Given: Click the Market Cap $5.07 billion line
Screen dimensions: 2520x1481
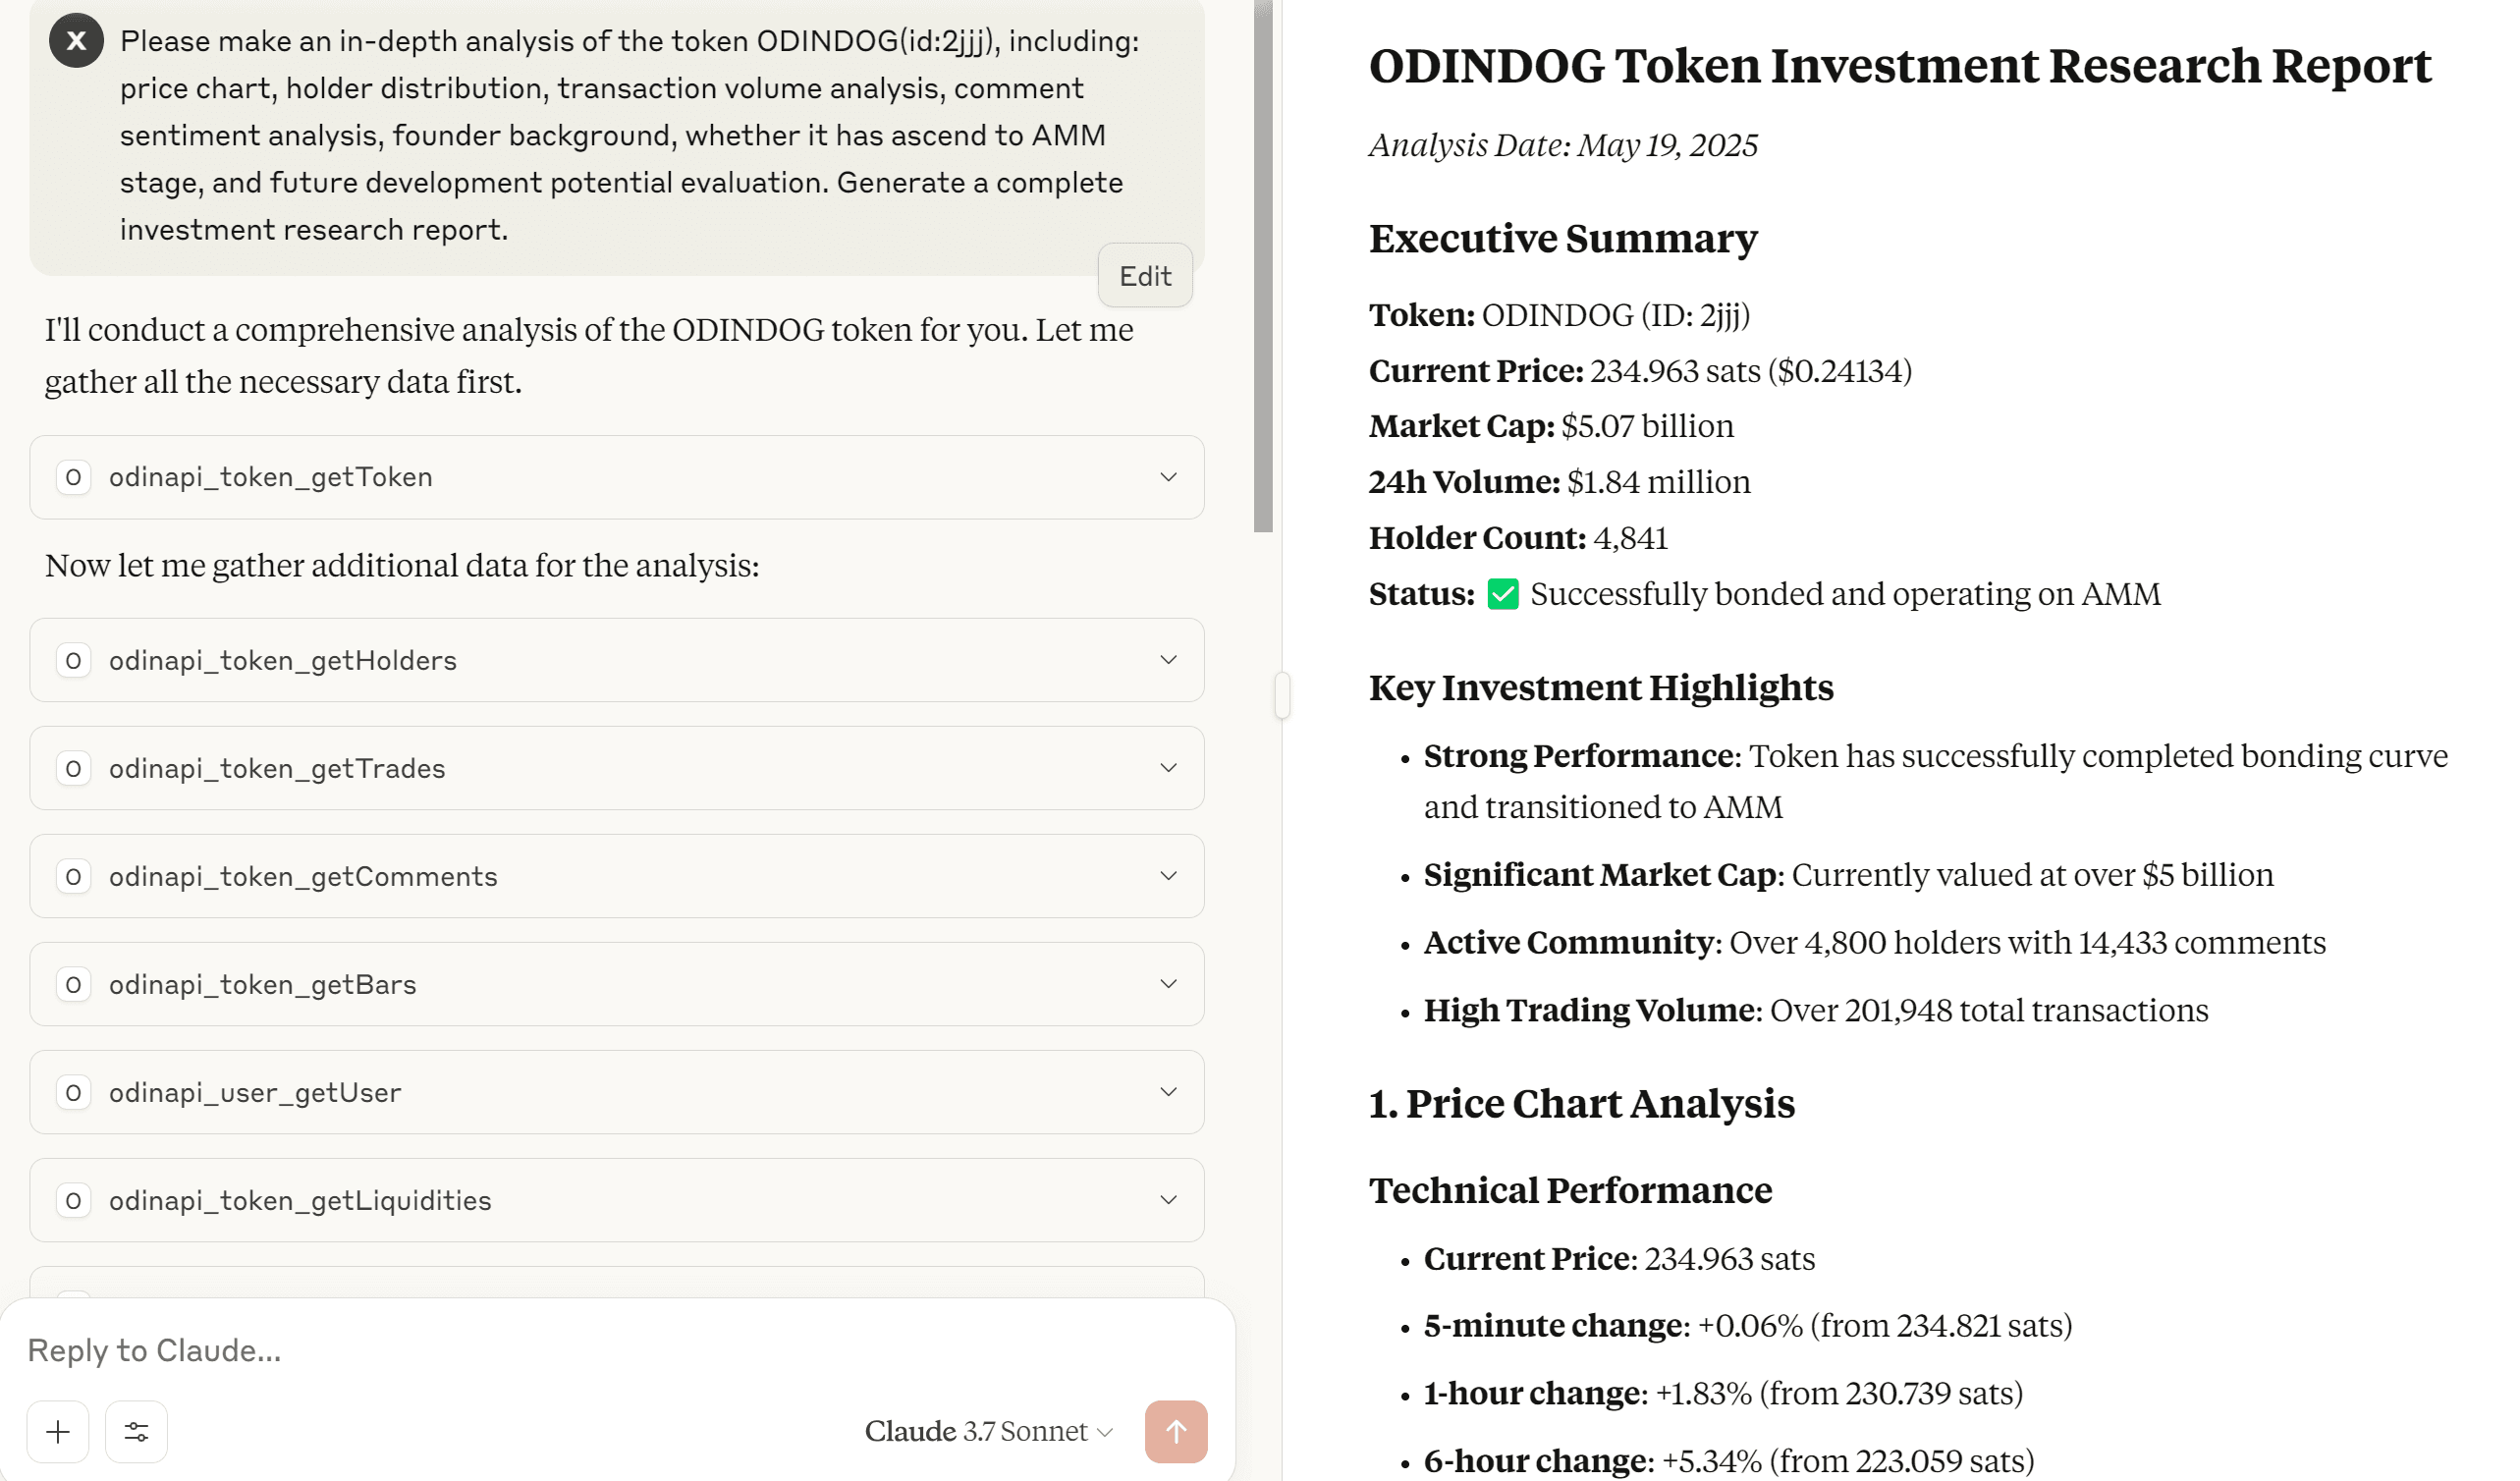Looking at the screenshot, I should 1551,426.
